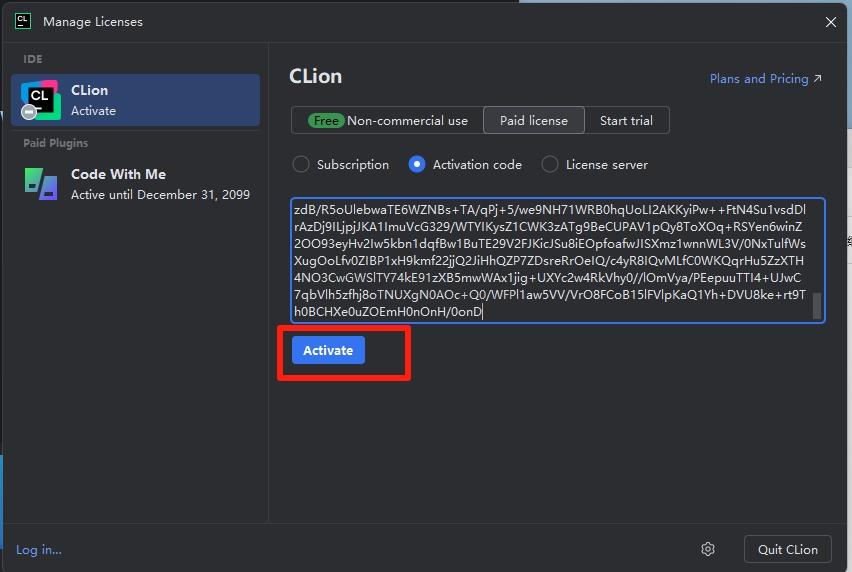Switch to the Start trial tab
This screenshot has height=572, width=852.
[626, 120]
